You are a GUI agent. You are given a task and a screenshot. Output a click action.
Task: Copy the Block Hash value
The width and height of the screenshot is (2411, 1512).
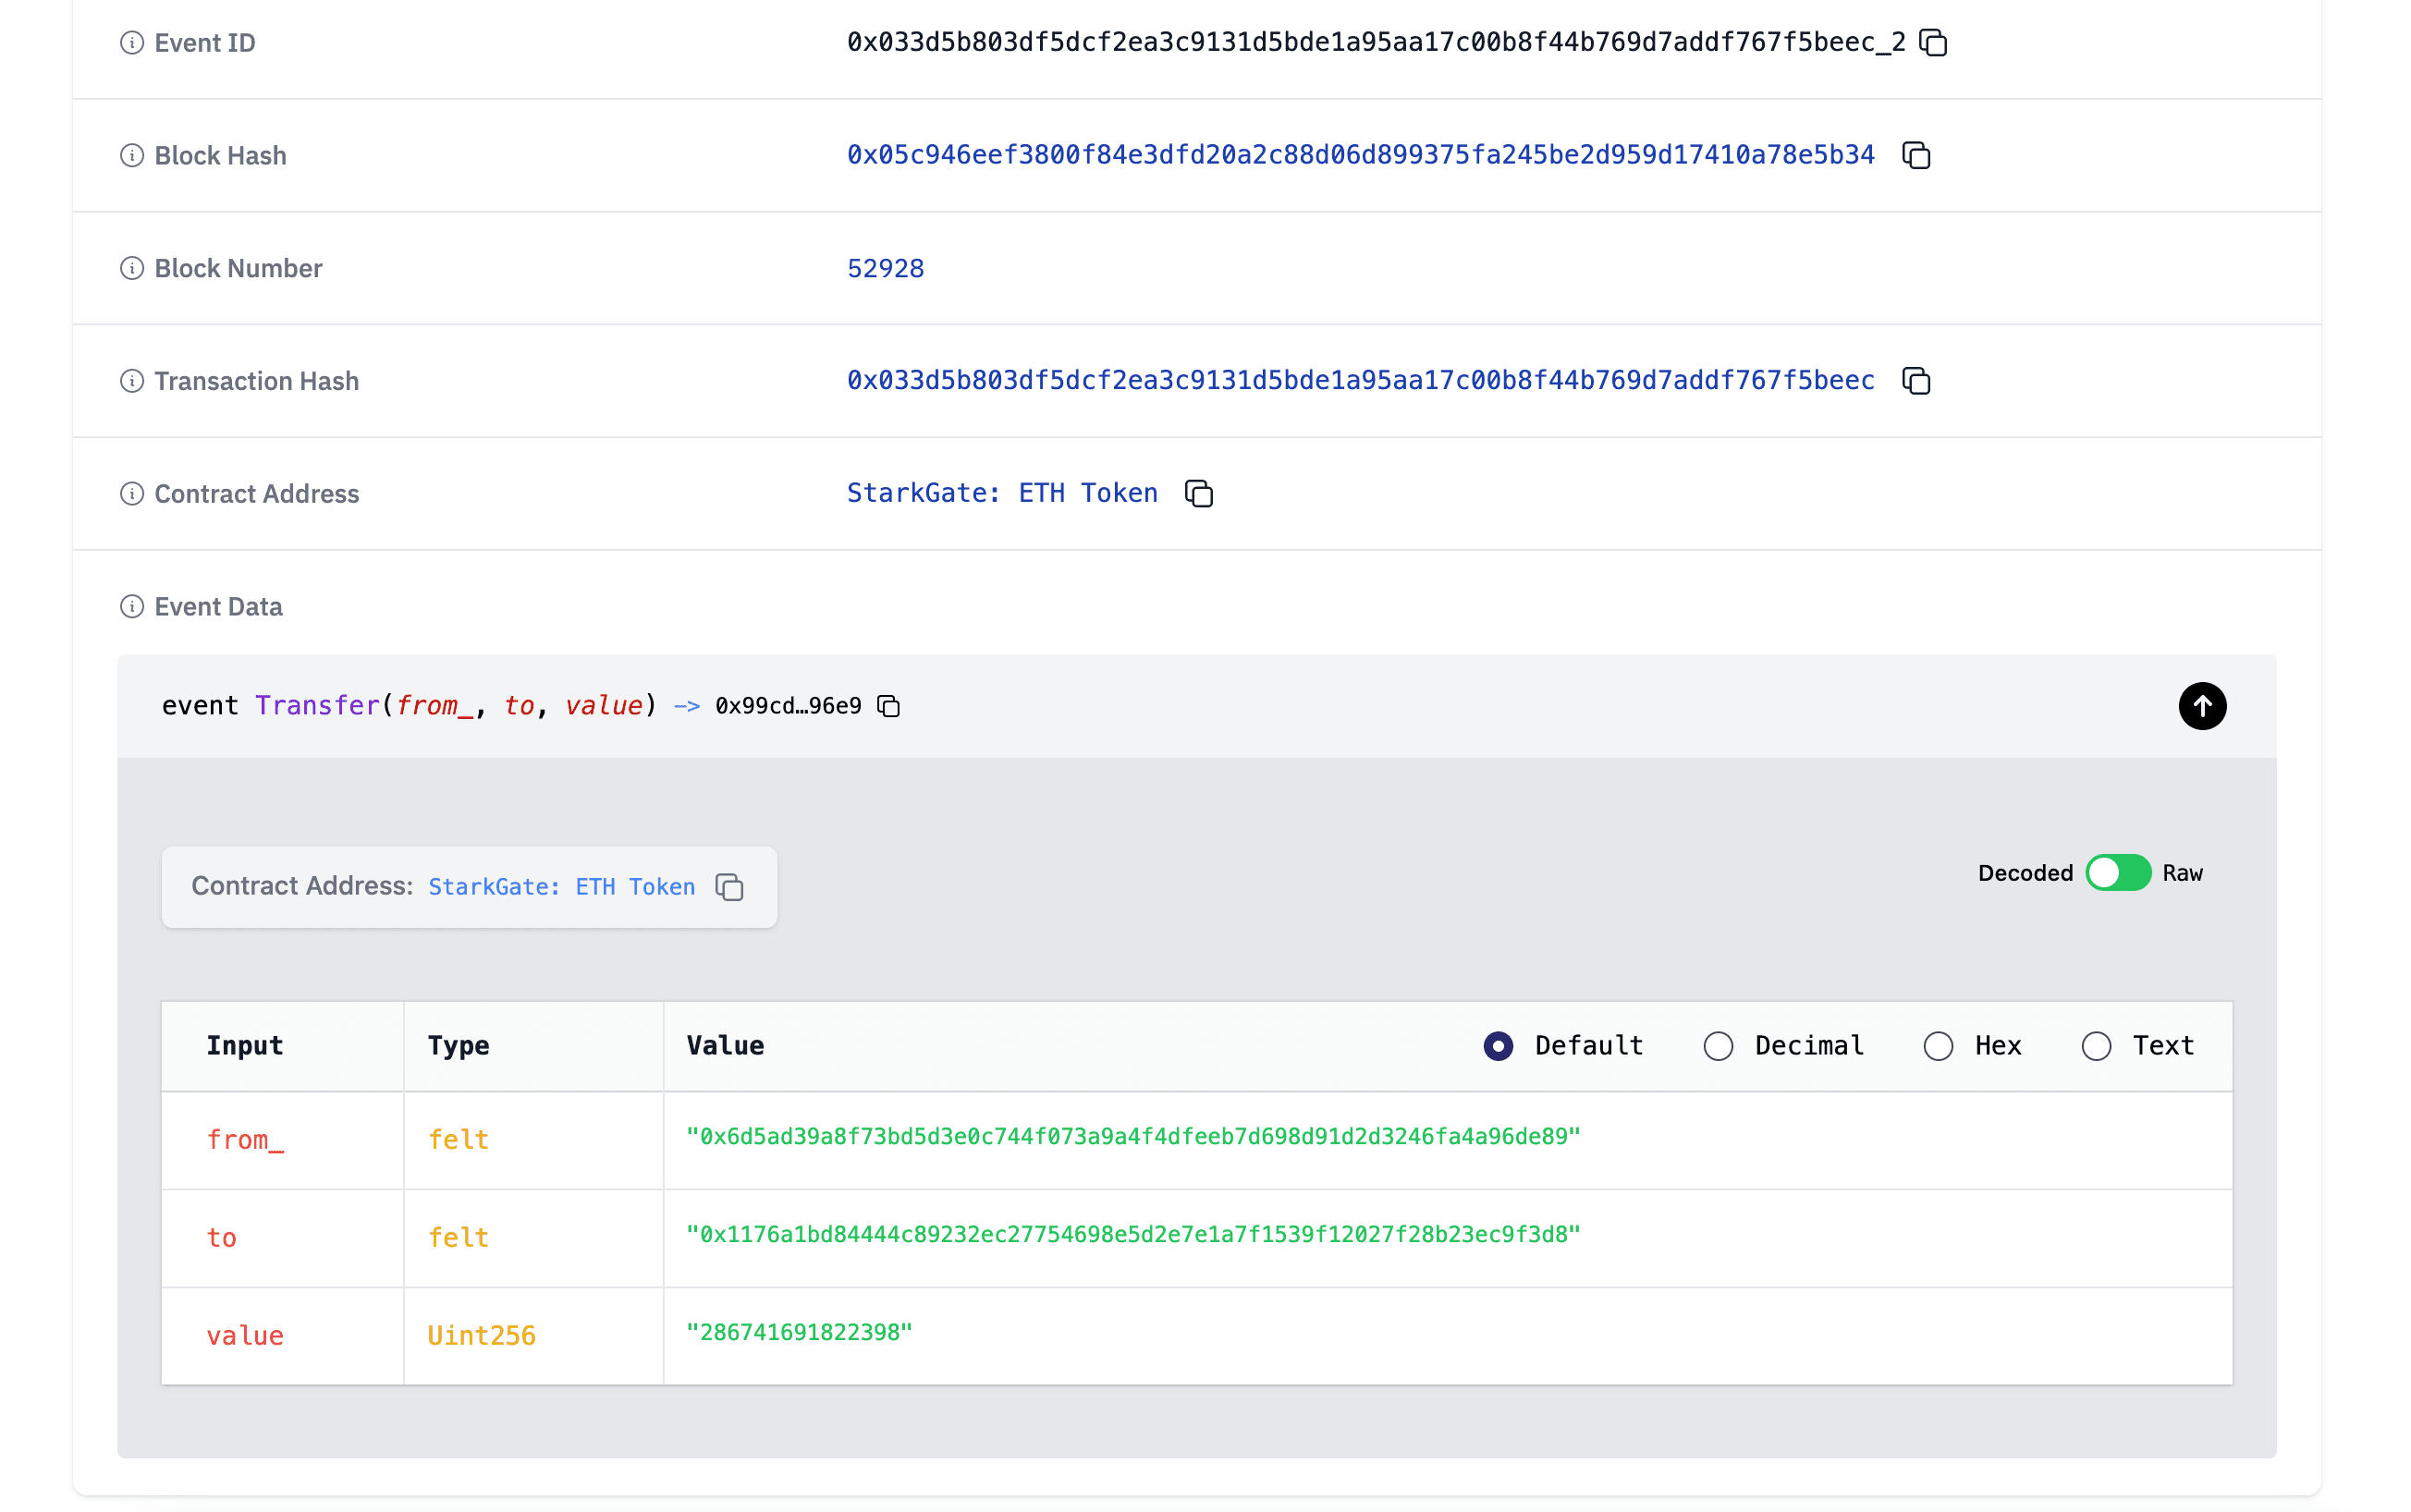click(x=1915, y=156)
